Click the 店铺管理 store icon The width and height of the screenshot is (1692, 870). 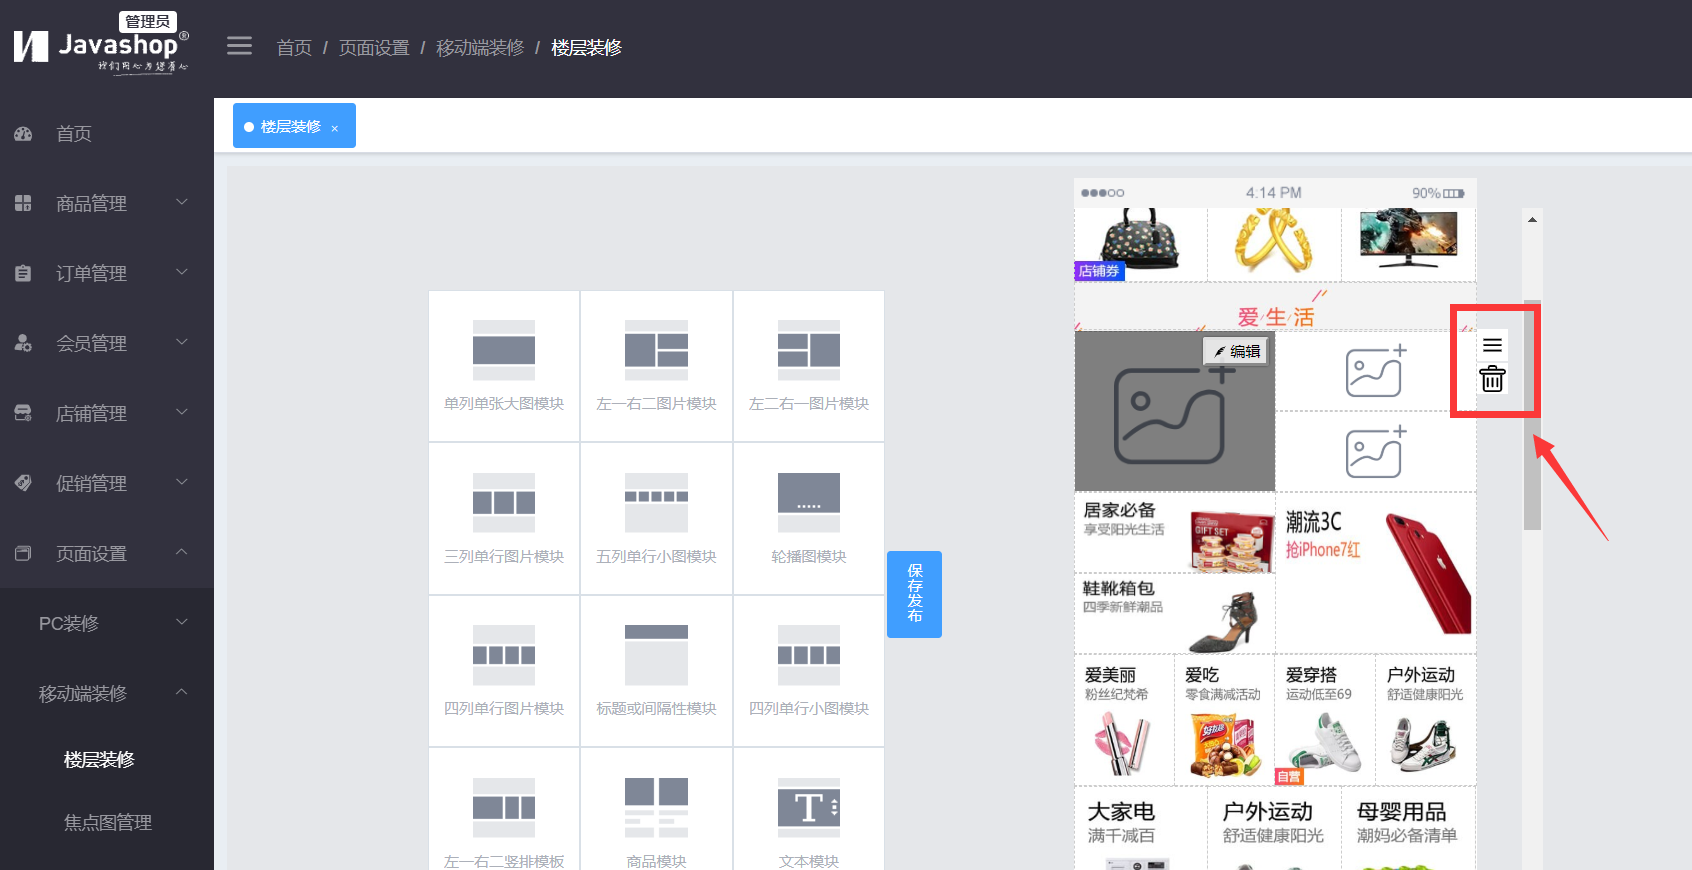coord(23,413)
